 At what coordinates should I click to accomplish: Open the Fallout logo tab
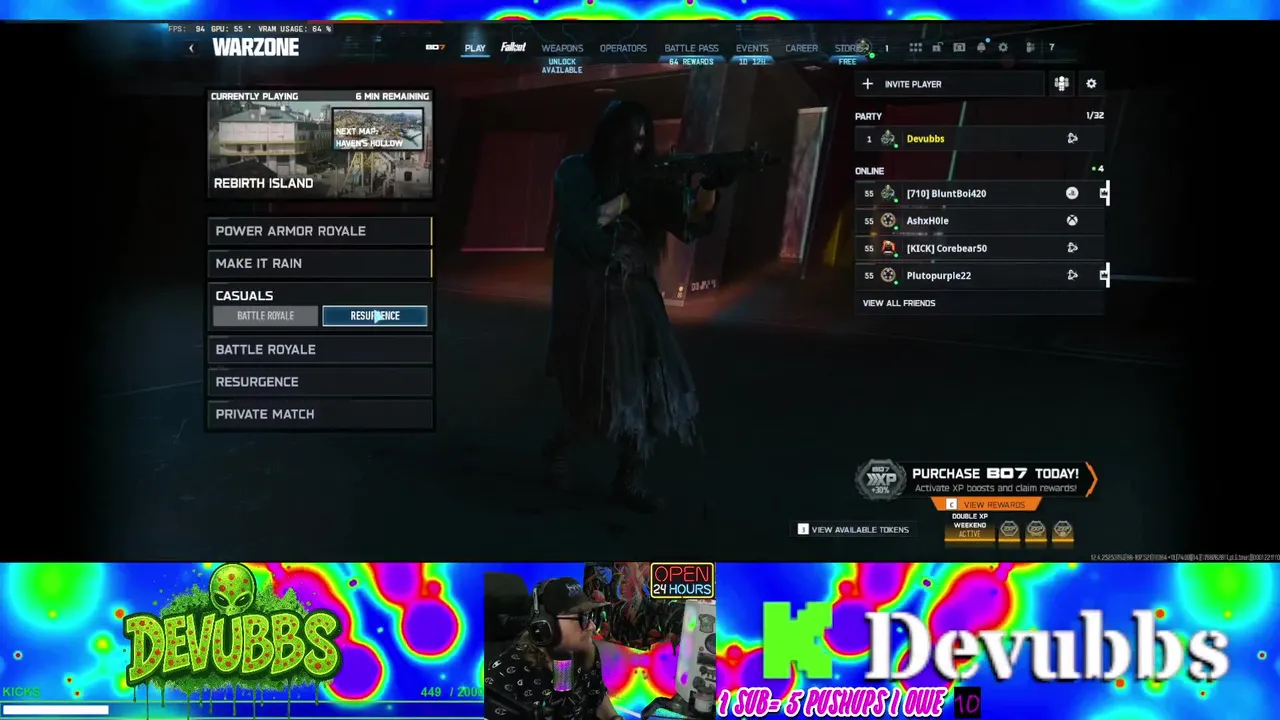(x=513, y=47)
